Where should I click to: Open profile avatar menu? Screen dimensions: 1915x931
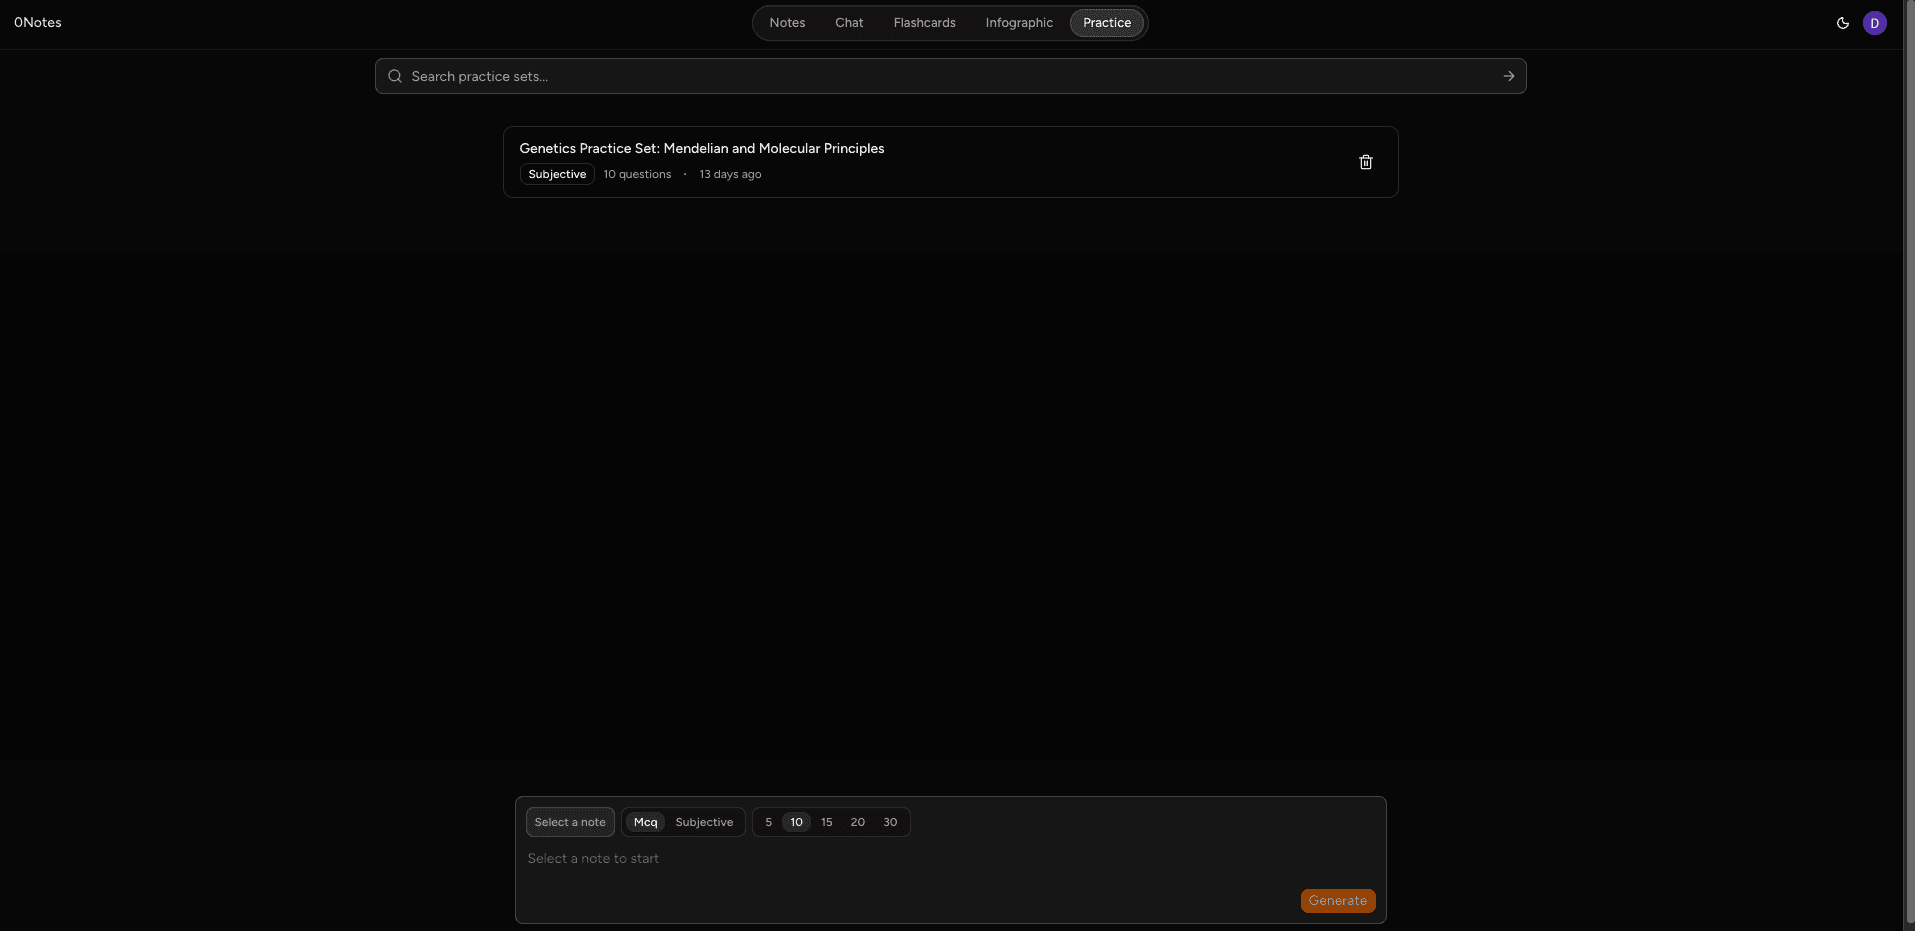[x=1875, y=22]
